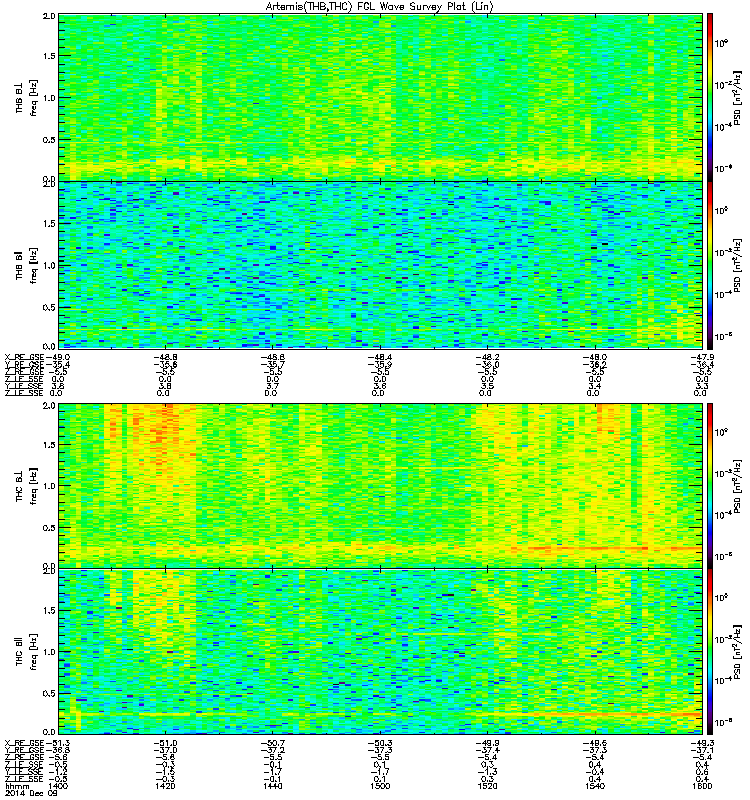The height and width of the screenshot is (800, 750).
Task: Click the 1440 time tick label
Action: pyautogui.click(x=272, y=786)
